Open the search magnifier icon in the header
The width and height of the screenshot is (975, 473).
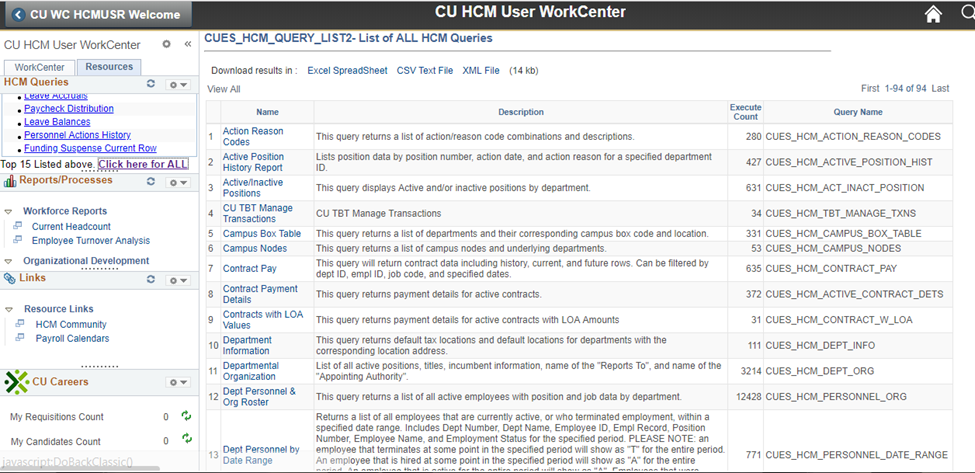coord(968,14)
